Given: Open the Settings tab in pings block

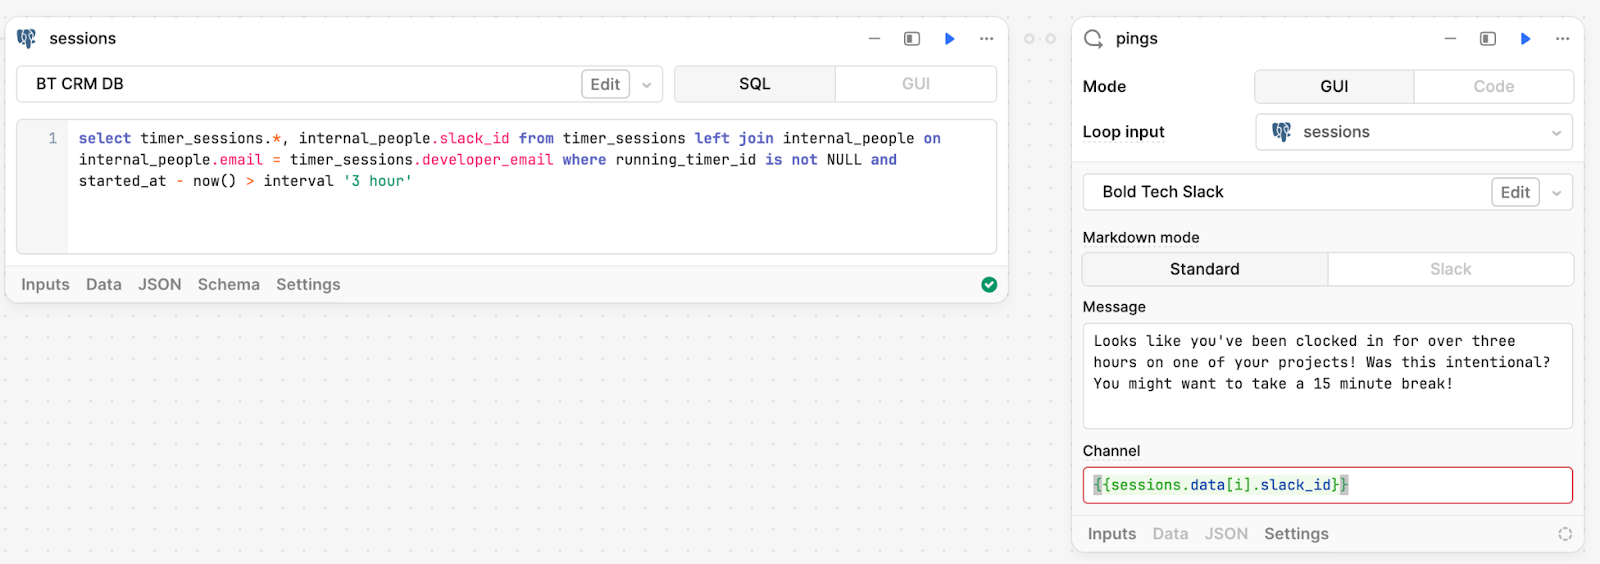Looking at the screenshot, I should (1296, 534).
